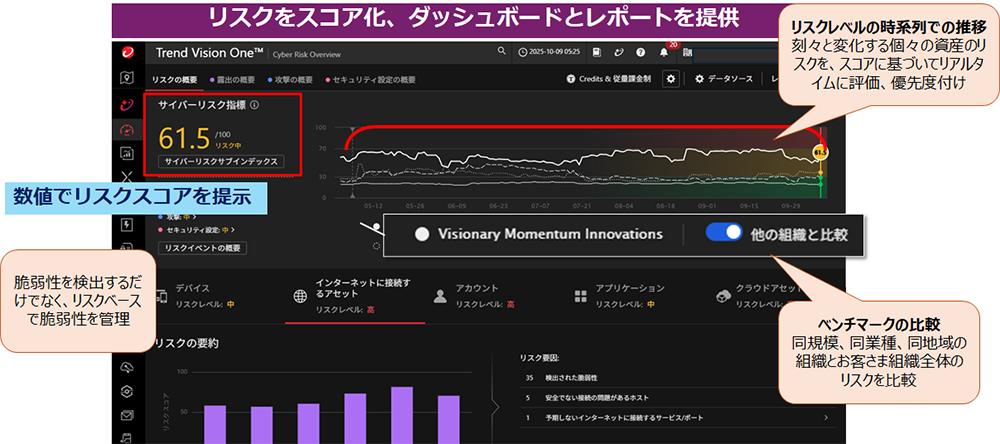This screenshot has width=1000, height=444.
Task: Click the Trend Micro logo icon
Action: click(127, 52)
